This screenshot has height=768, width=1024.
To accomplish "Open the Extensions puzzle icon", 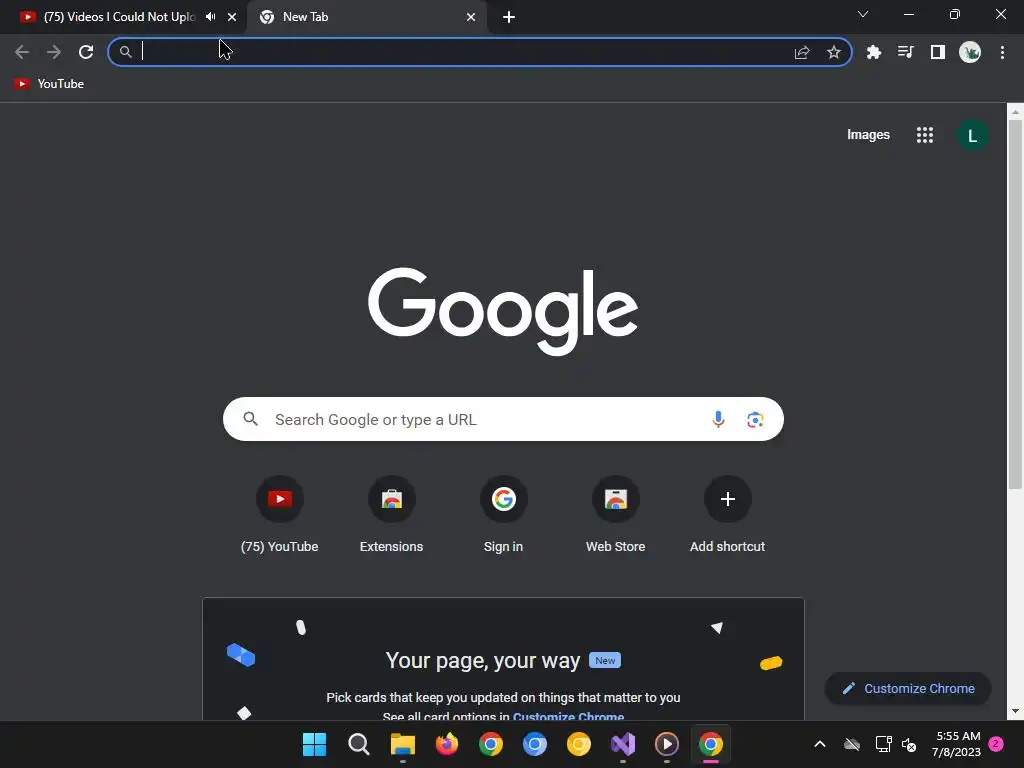I will click(874, 52).
